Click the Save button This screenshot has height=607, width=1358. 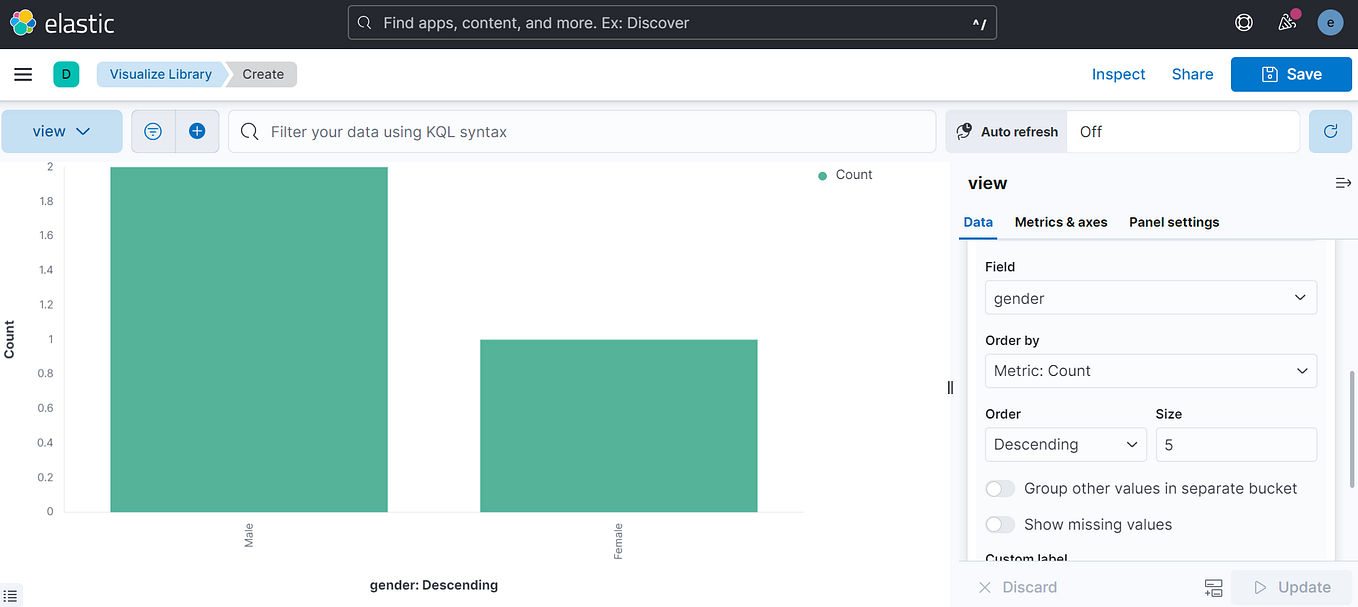[1291, 74]
